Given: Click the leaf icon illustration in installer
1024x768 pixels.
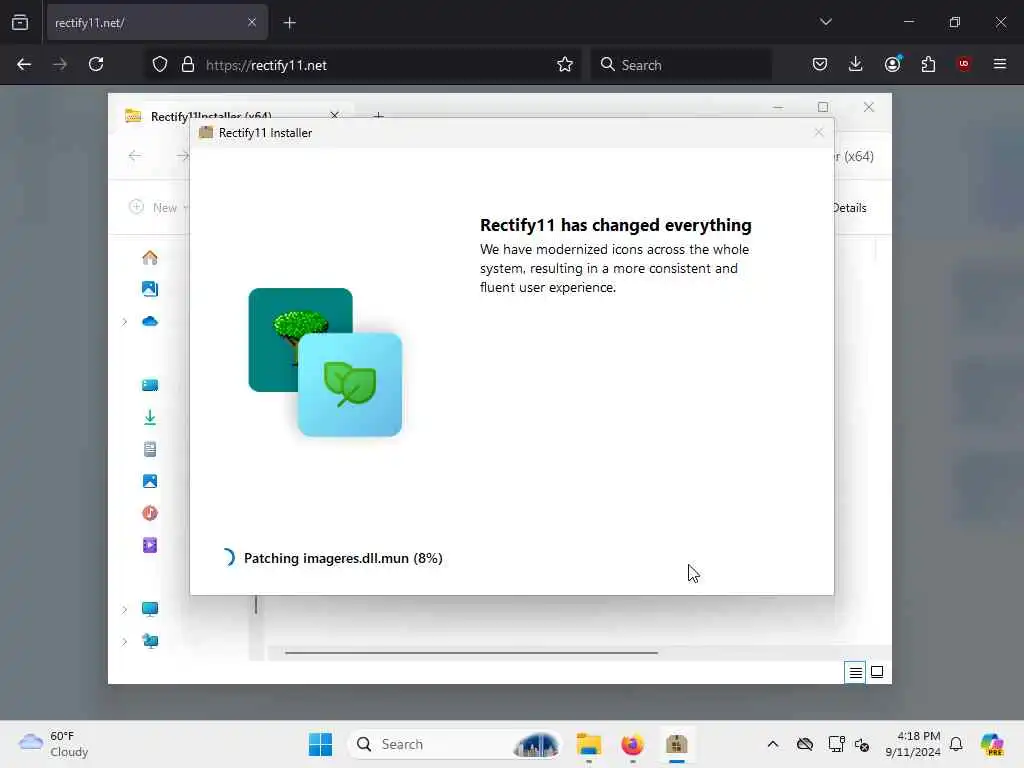Looking at the screenshot, I should pyautogui.click(x=349, y=385).
